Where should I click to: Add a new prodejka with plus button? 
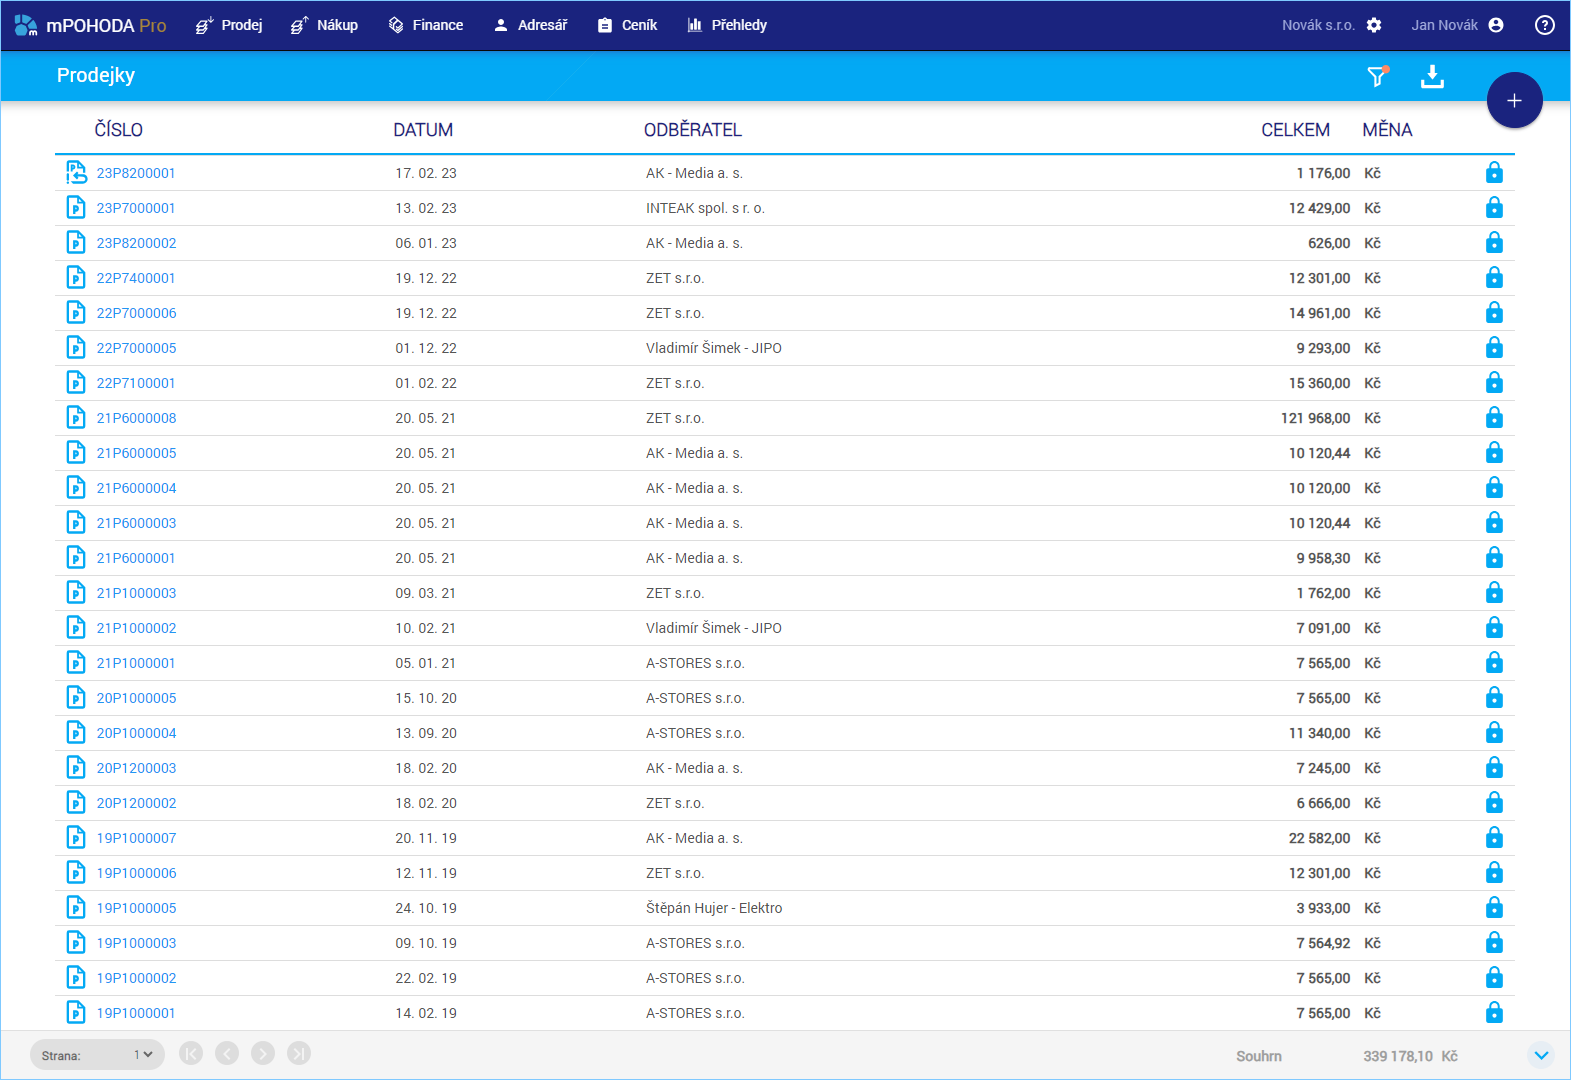click(1515, 100)
